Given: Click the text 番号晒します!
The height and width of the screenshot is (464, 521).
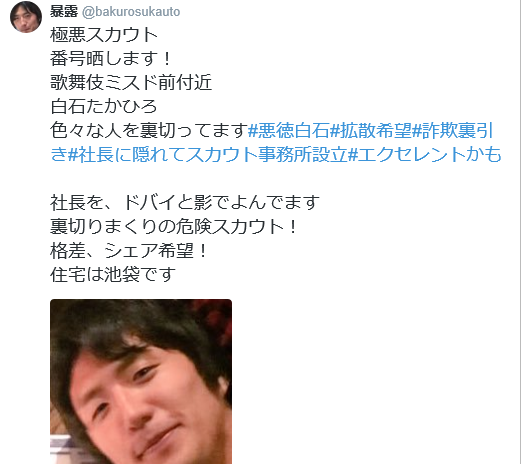Looking at the screenshot, I should 111,59.
